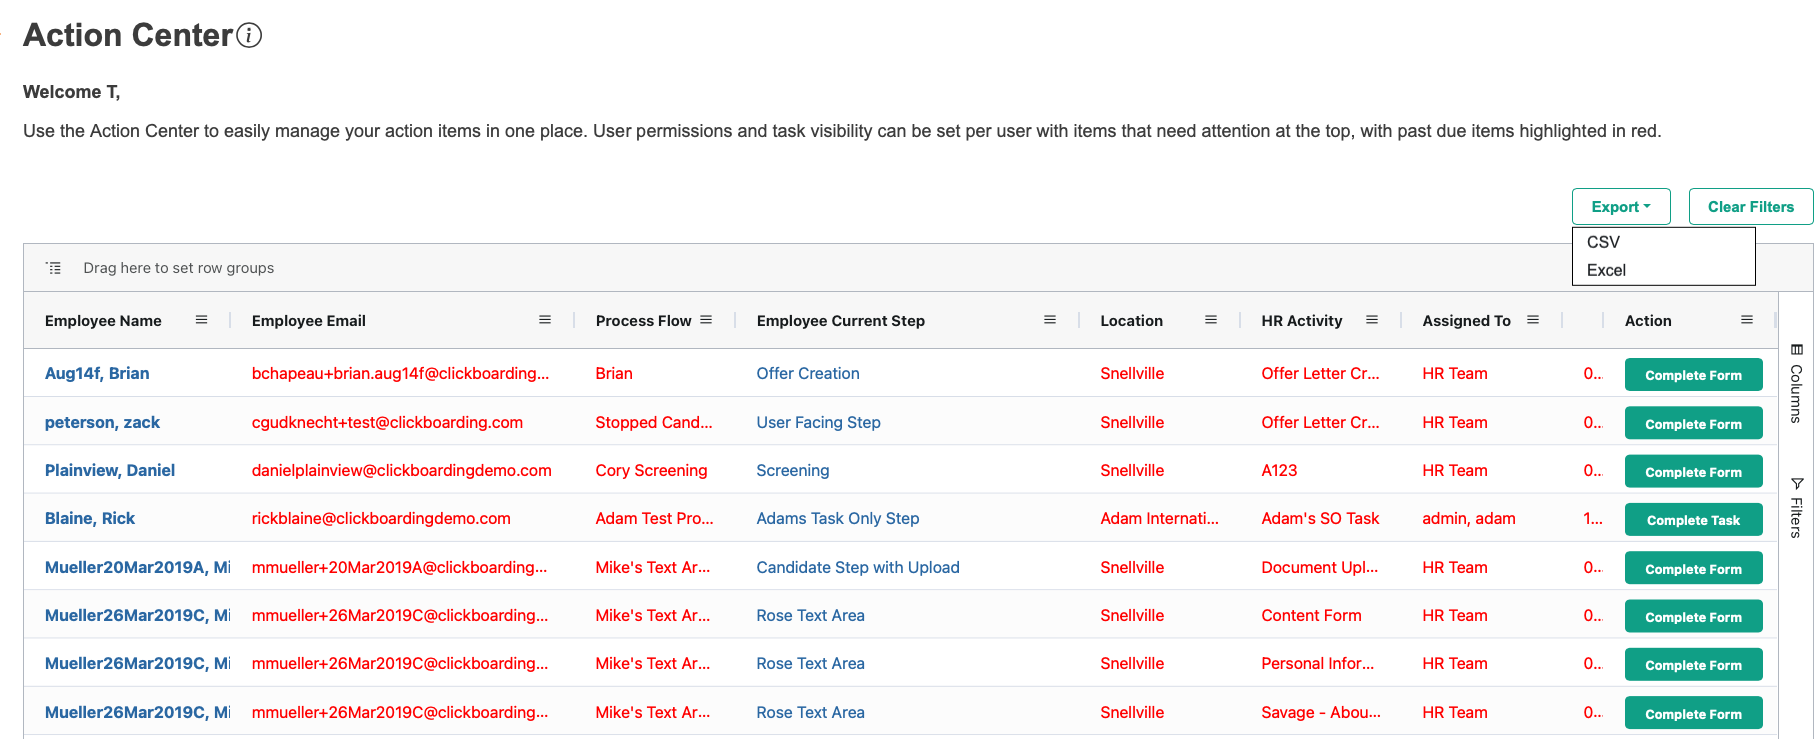The image size is (1819, 739).
Task: Click Complete Form for Aug14f, Brian
Action: 1693,375
